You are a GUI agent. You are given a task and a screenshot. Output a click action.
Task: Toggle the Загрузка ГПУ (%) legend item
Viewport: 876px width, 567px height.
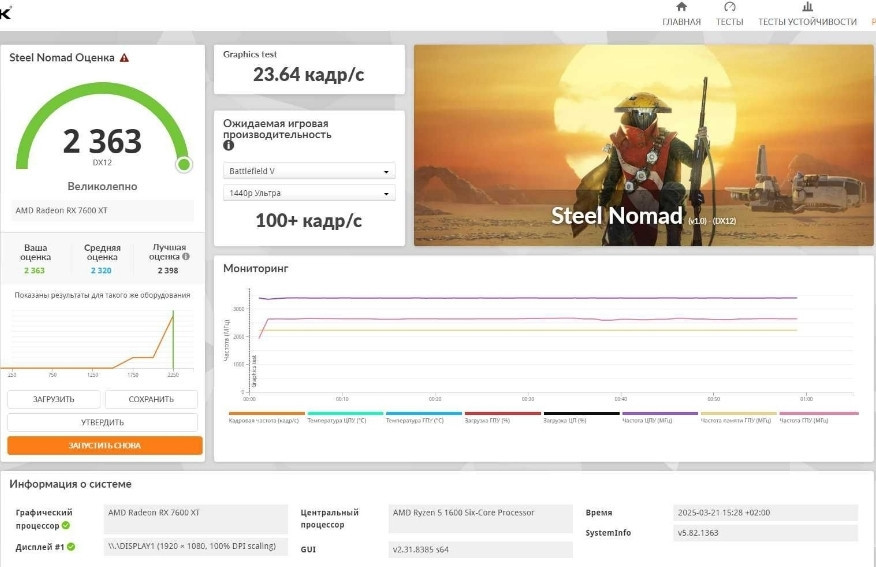pos(502,417)
